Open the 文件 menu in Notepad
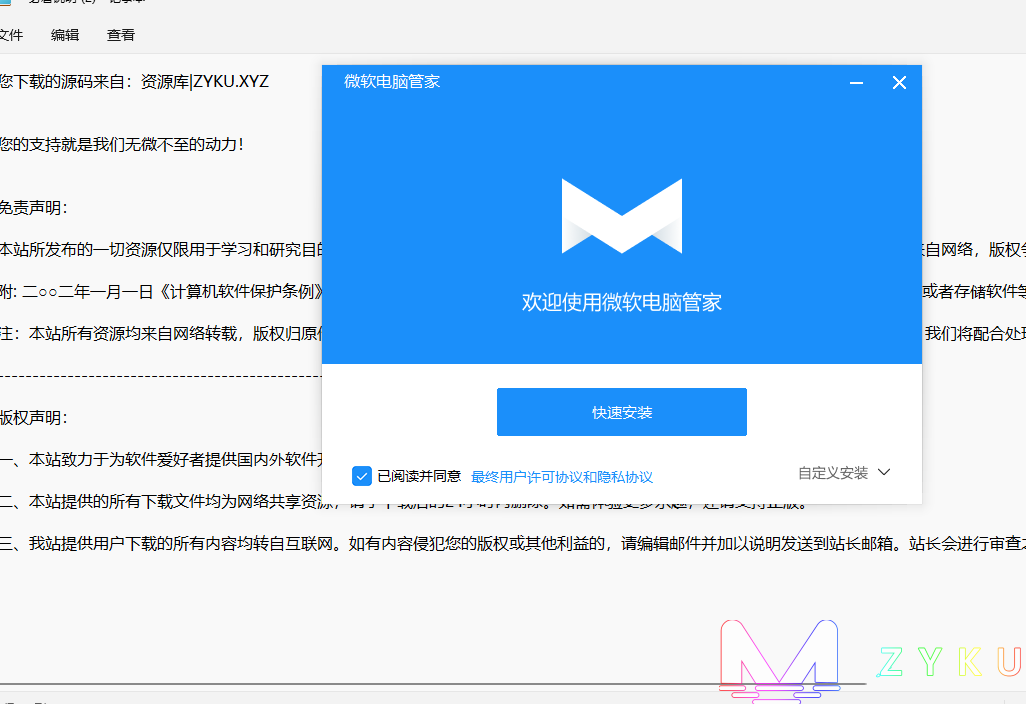 click(x=10, y=35)
